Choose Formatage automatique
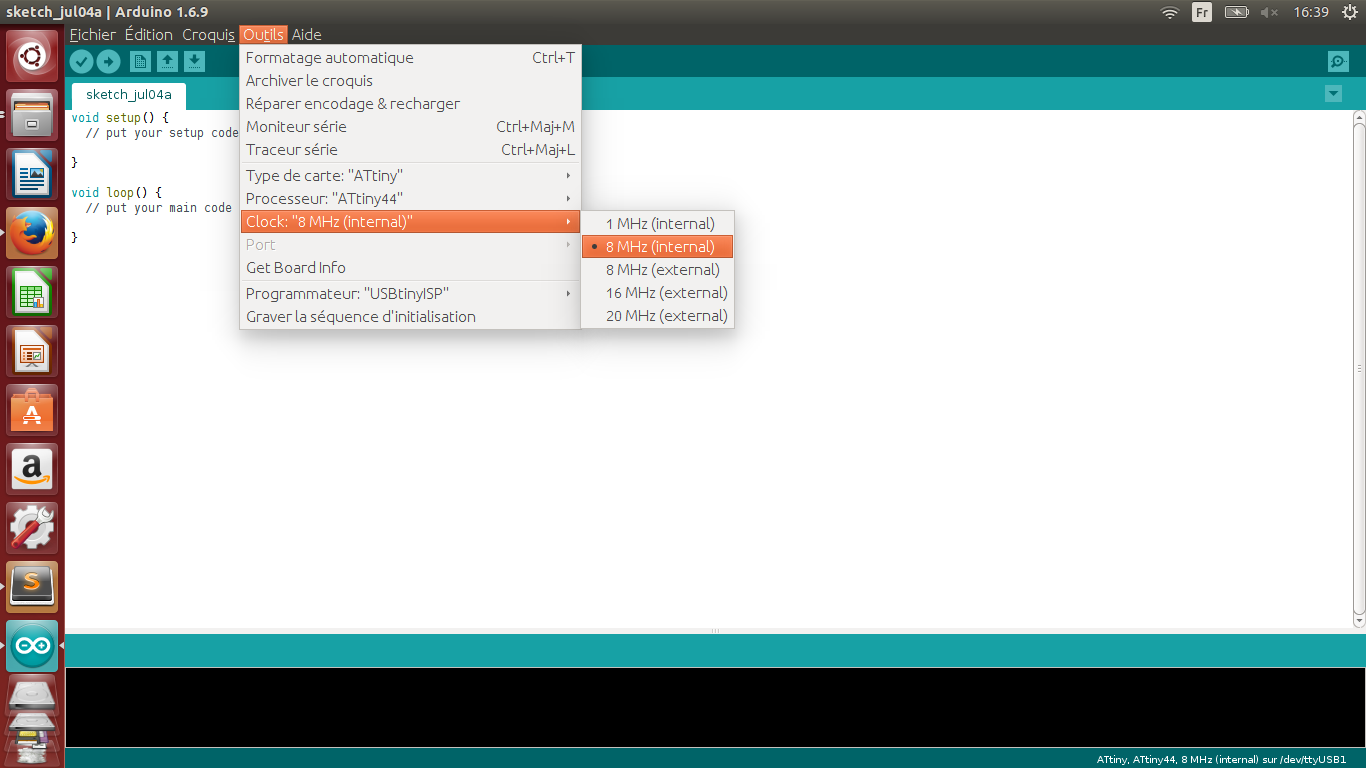The width and height of the screenshot is (1366, 768). tap(410, 57)
